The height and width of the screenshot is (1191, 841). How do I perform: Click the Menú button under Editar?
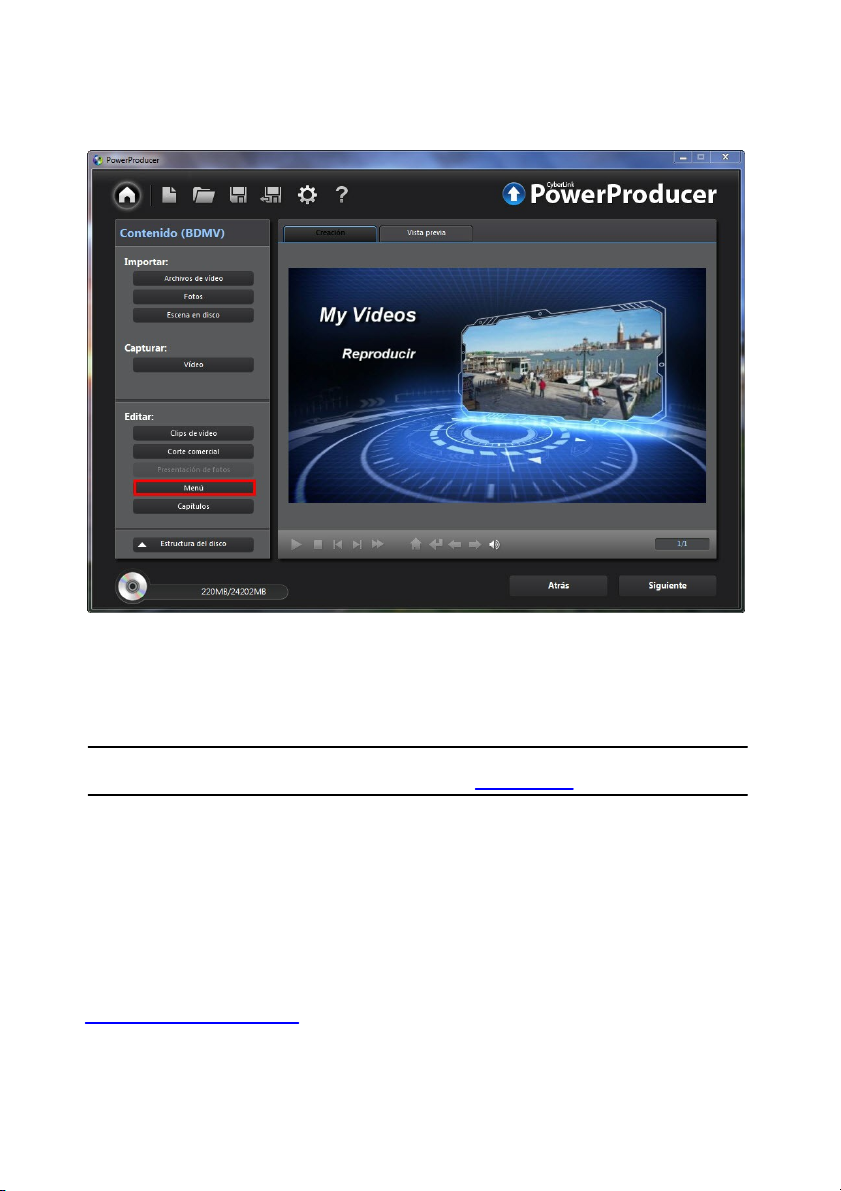[194, 488]
